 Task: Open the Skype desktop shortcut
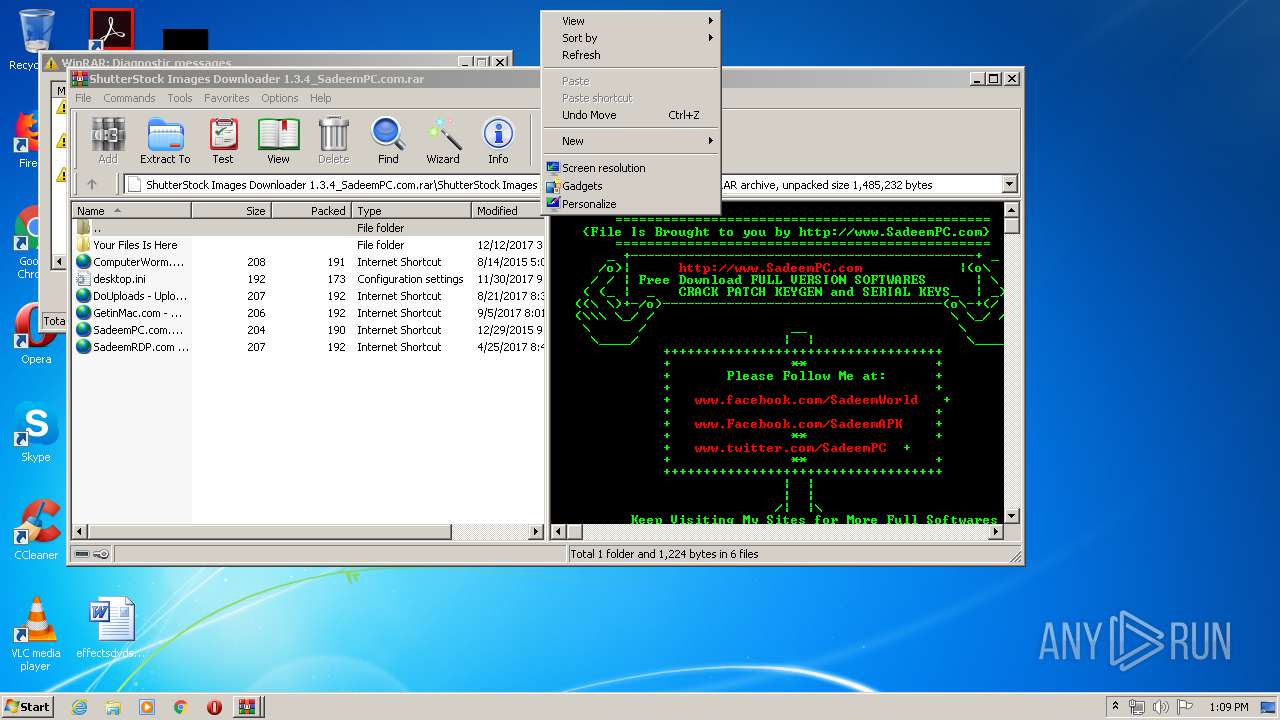coord(36,433)
